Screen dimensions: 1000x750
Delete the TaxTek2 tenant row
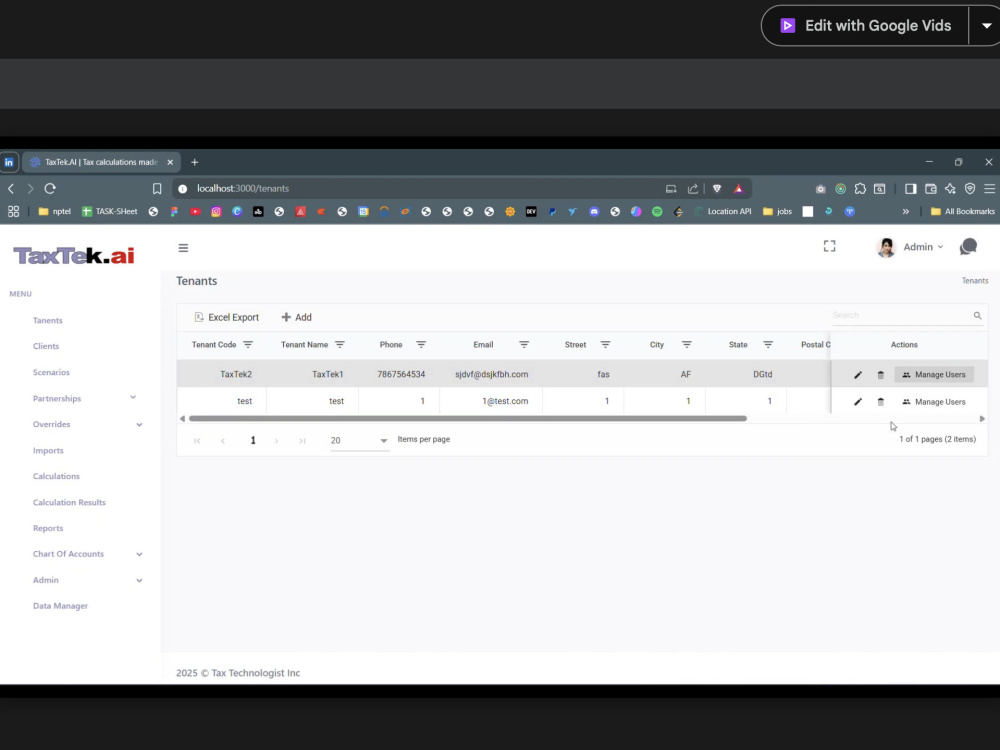coord(881,375)
